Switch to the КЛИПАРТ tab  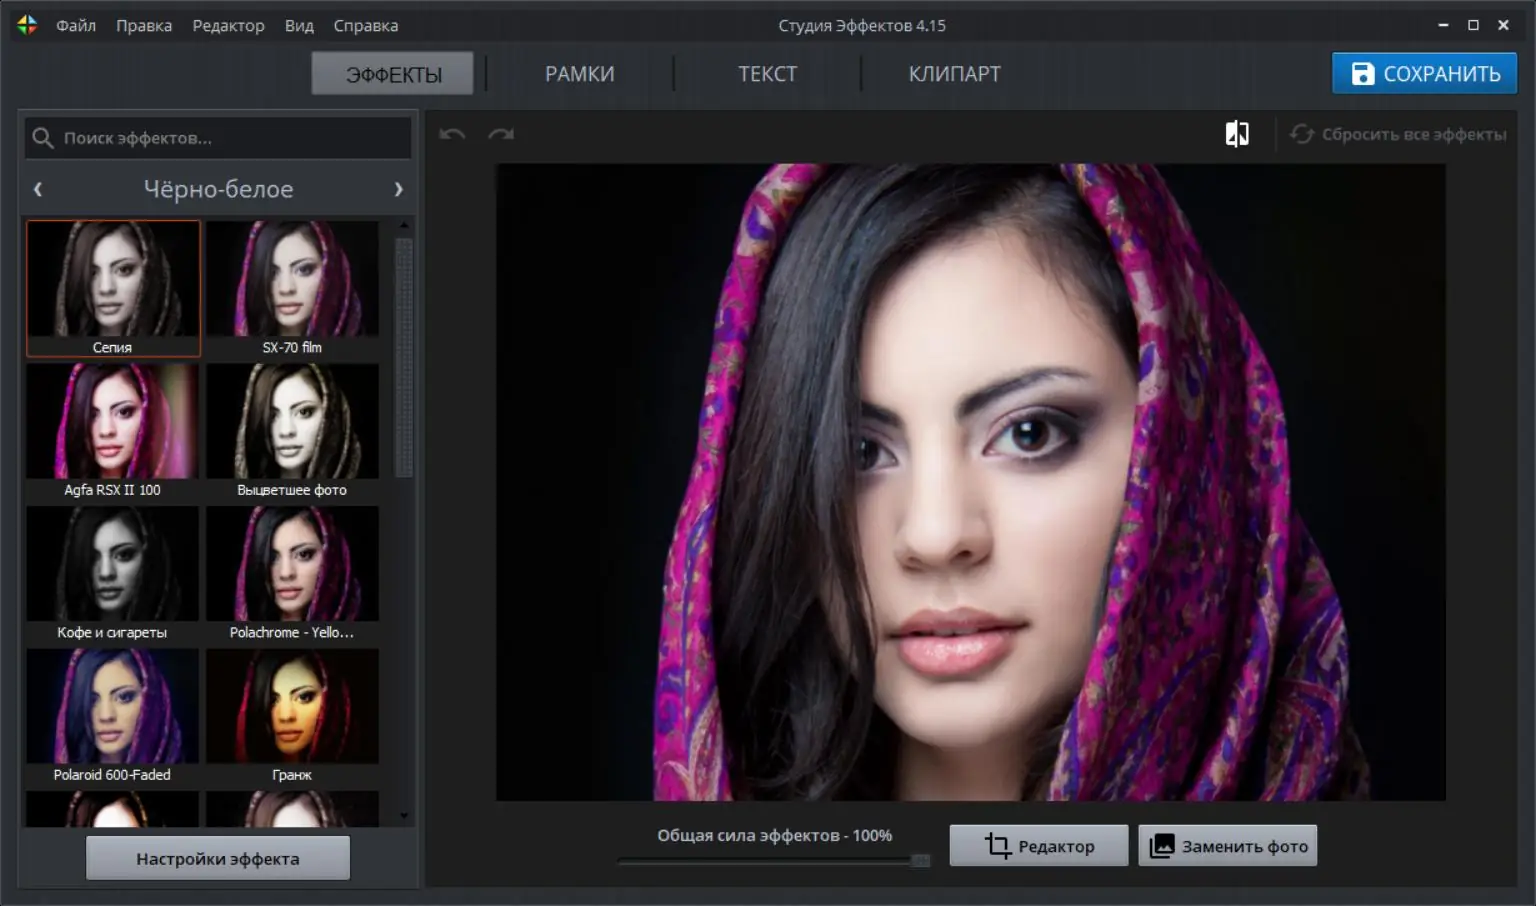click(953, 73)
